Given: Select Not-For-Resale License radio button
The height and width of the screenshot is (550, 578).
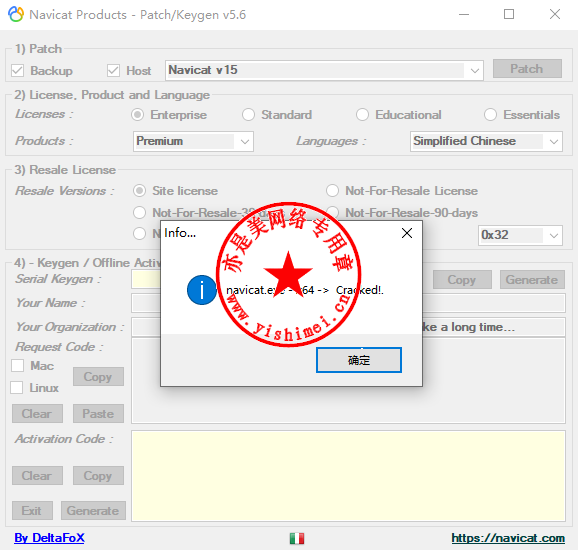Looking at the screenshot, I should coord(332,191).
